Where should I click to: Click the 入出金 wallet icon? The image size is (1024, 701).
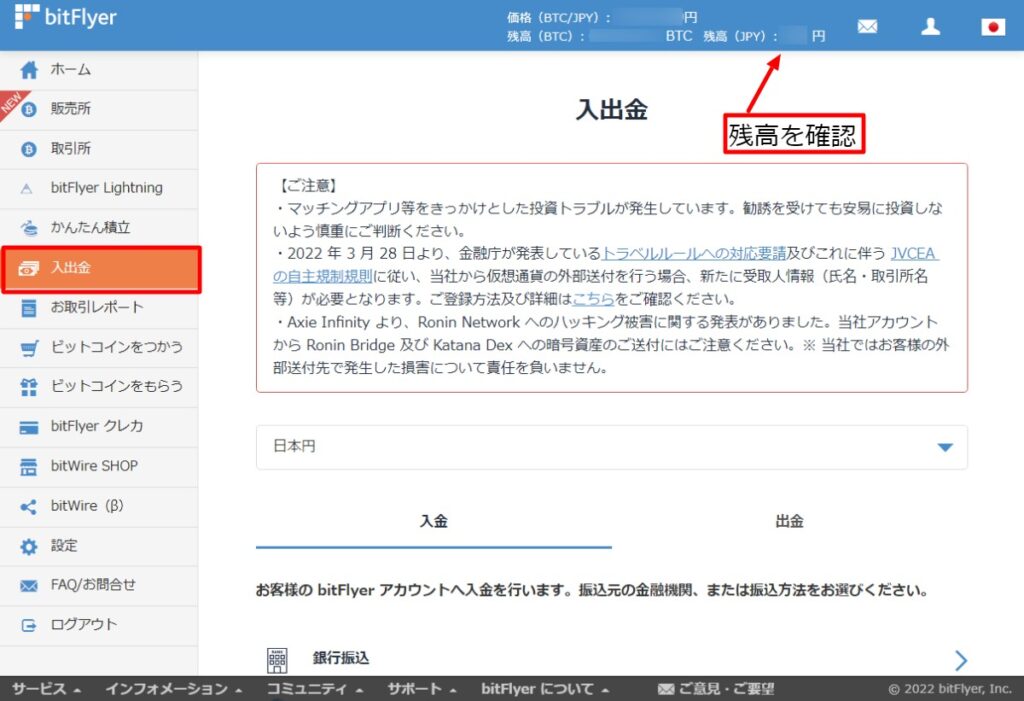[29, 268]
